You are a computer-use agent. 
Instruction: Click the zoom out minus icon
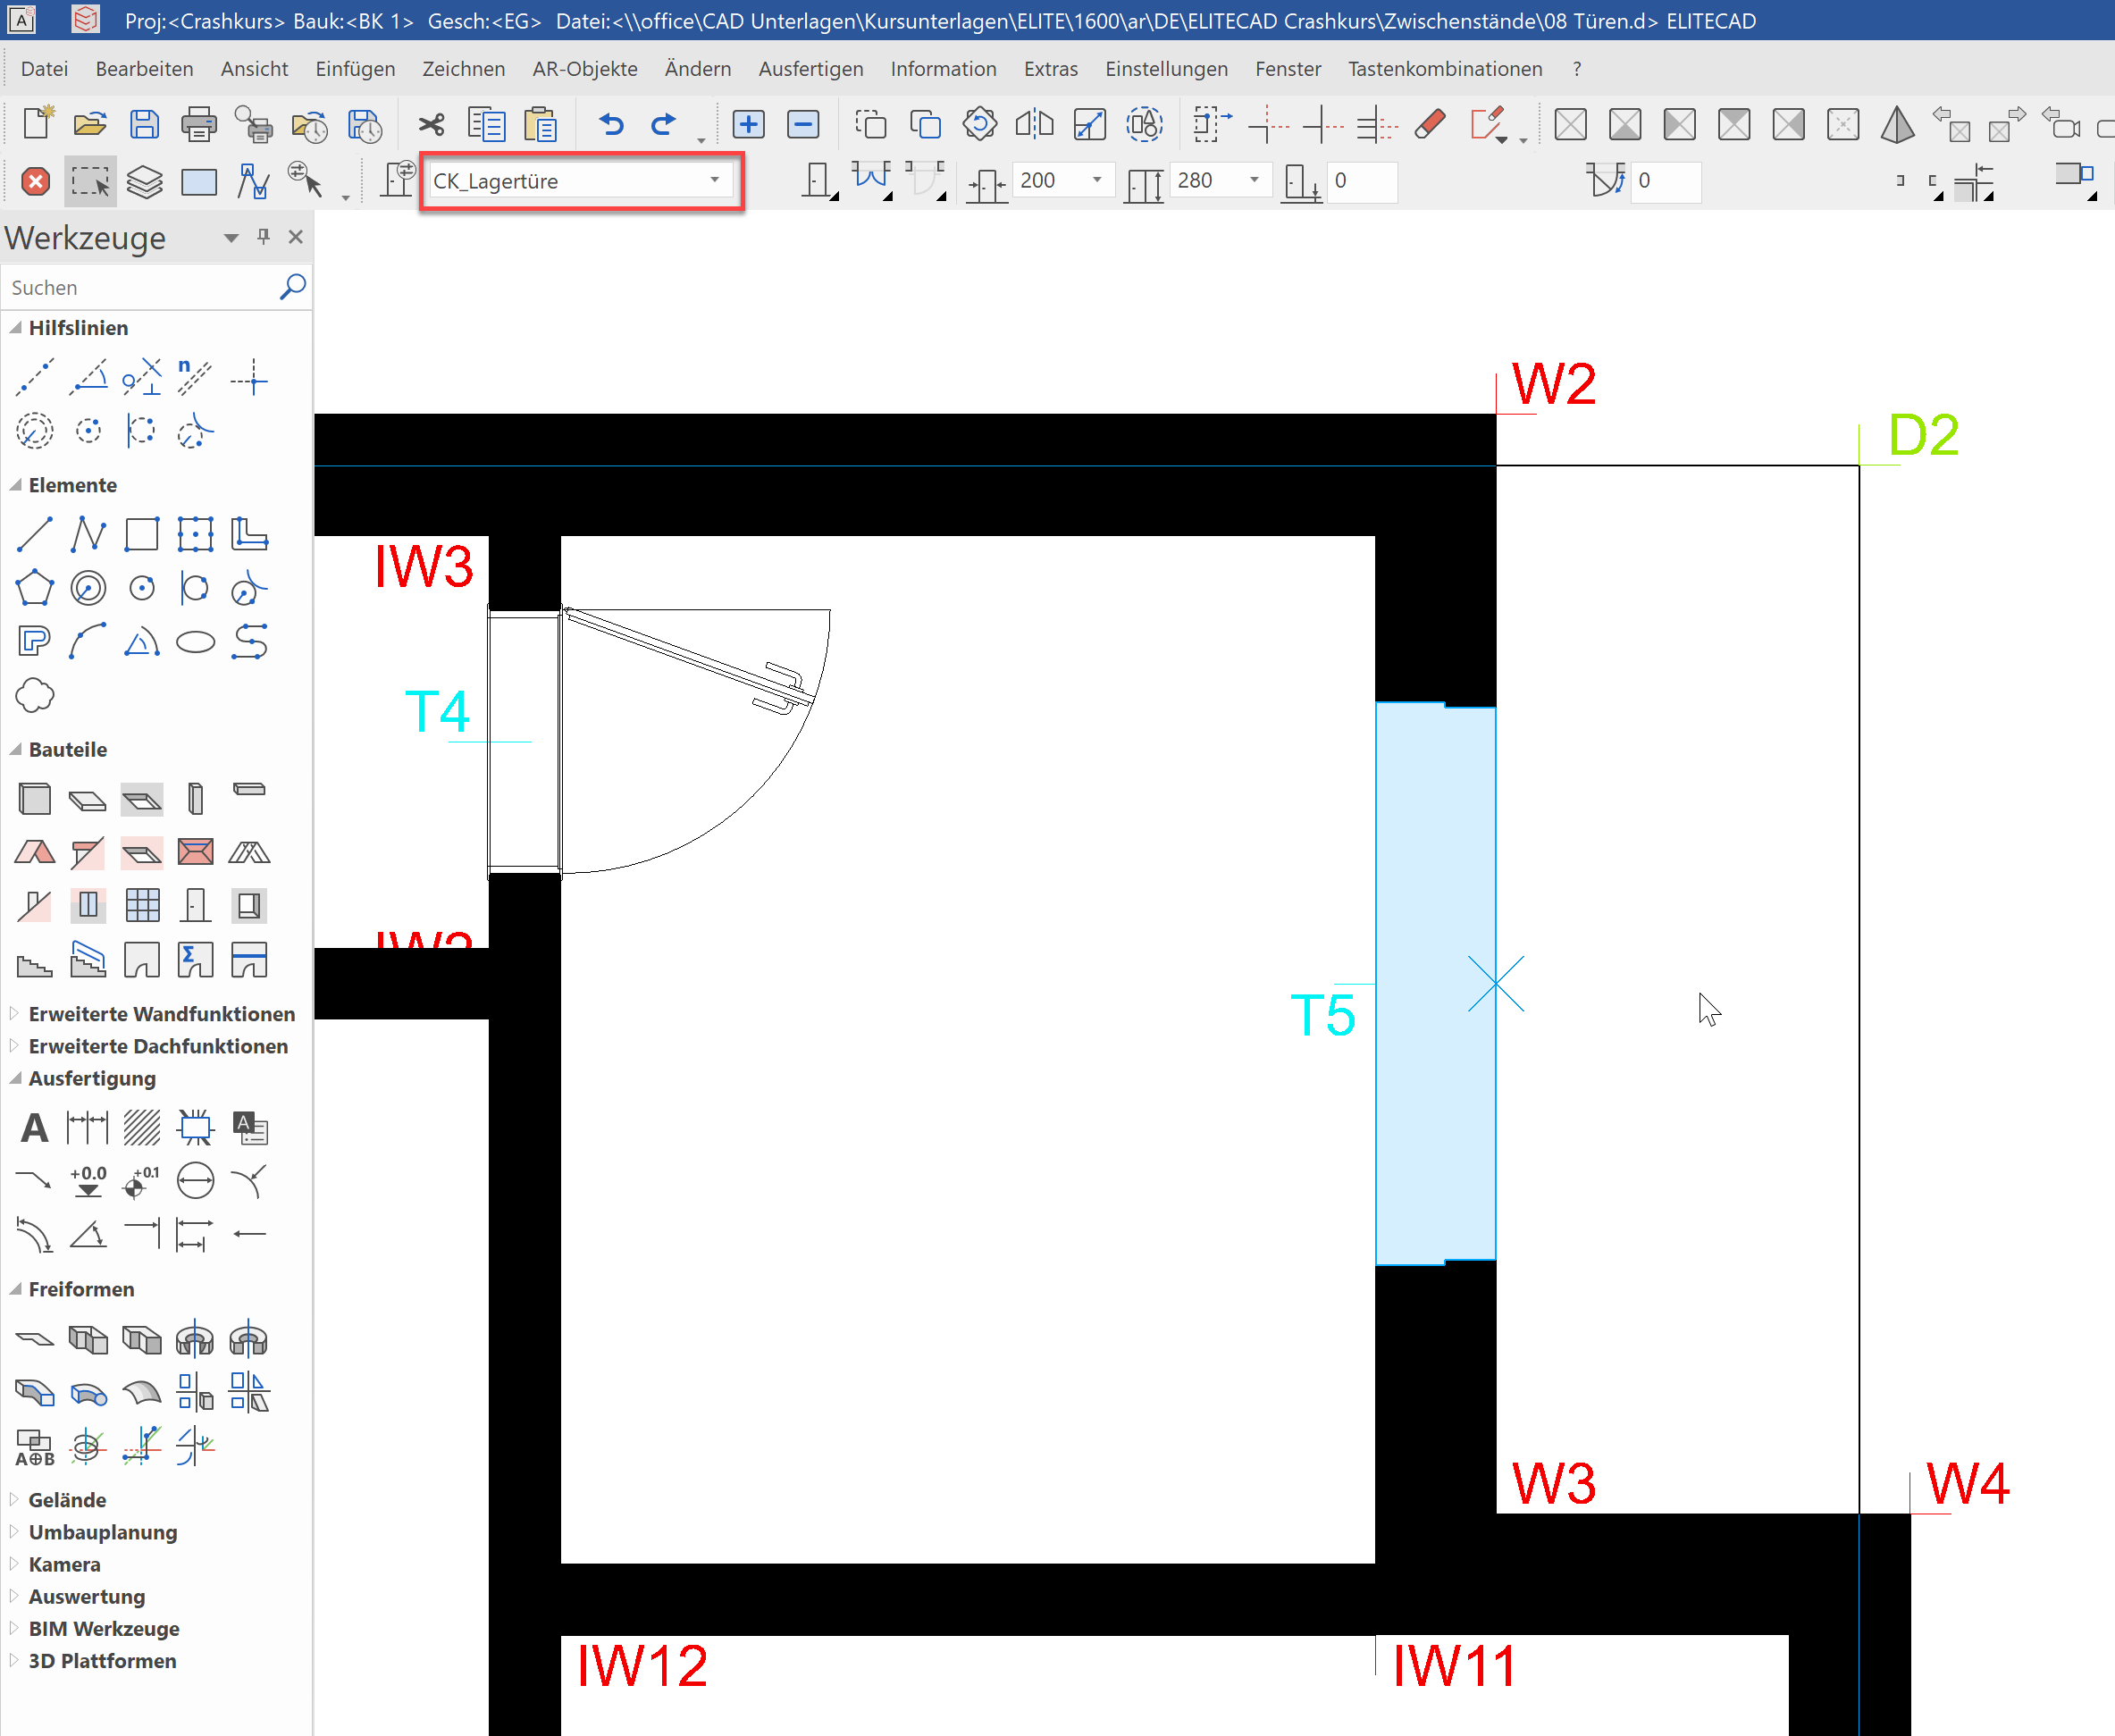[803, 124]
